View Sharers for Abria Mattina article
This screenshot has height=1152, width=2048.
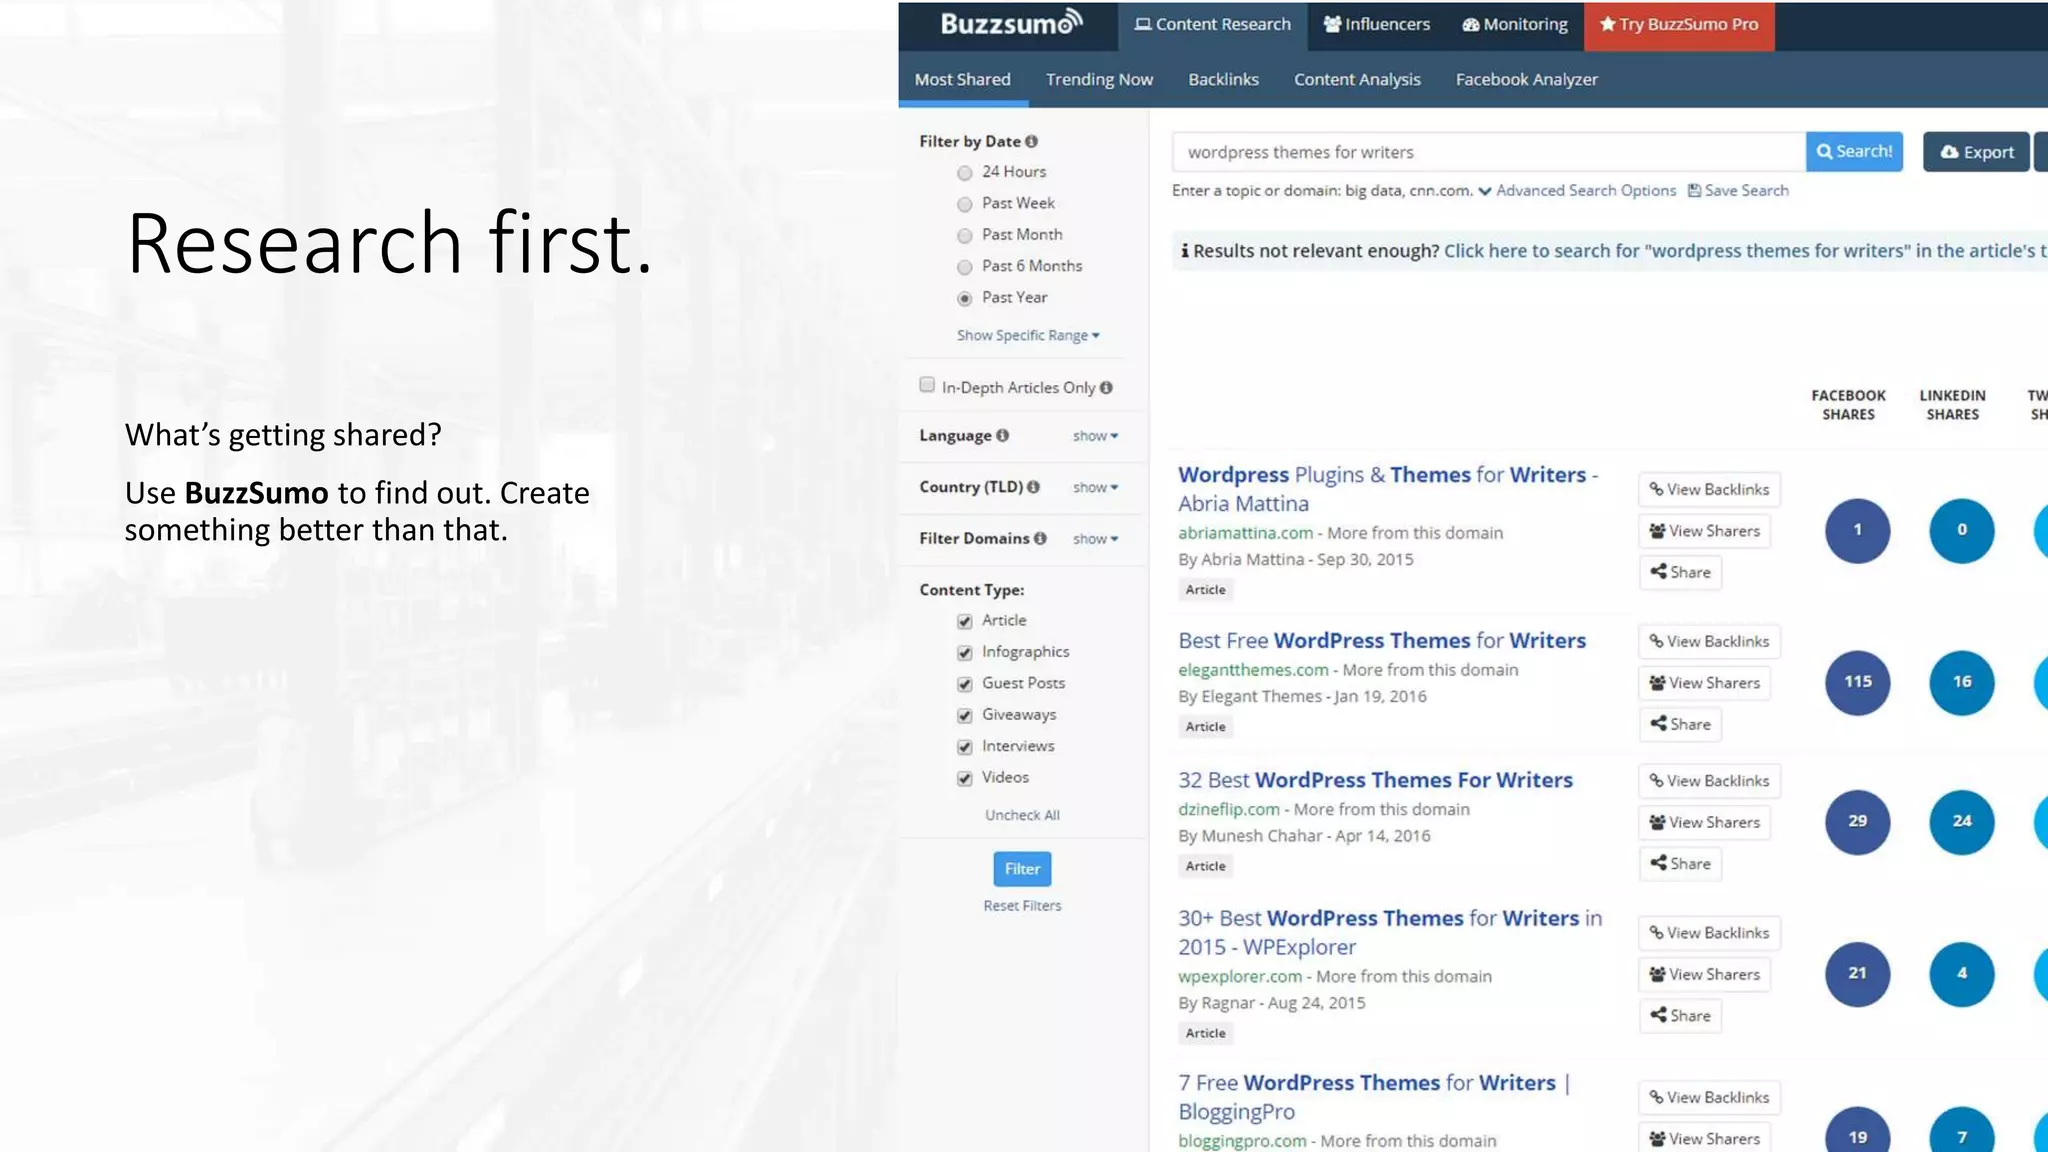tap(1704, 531)
